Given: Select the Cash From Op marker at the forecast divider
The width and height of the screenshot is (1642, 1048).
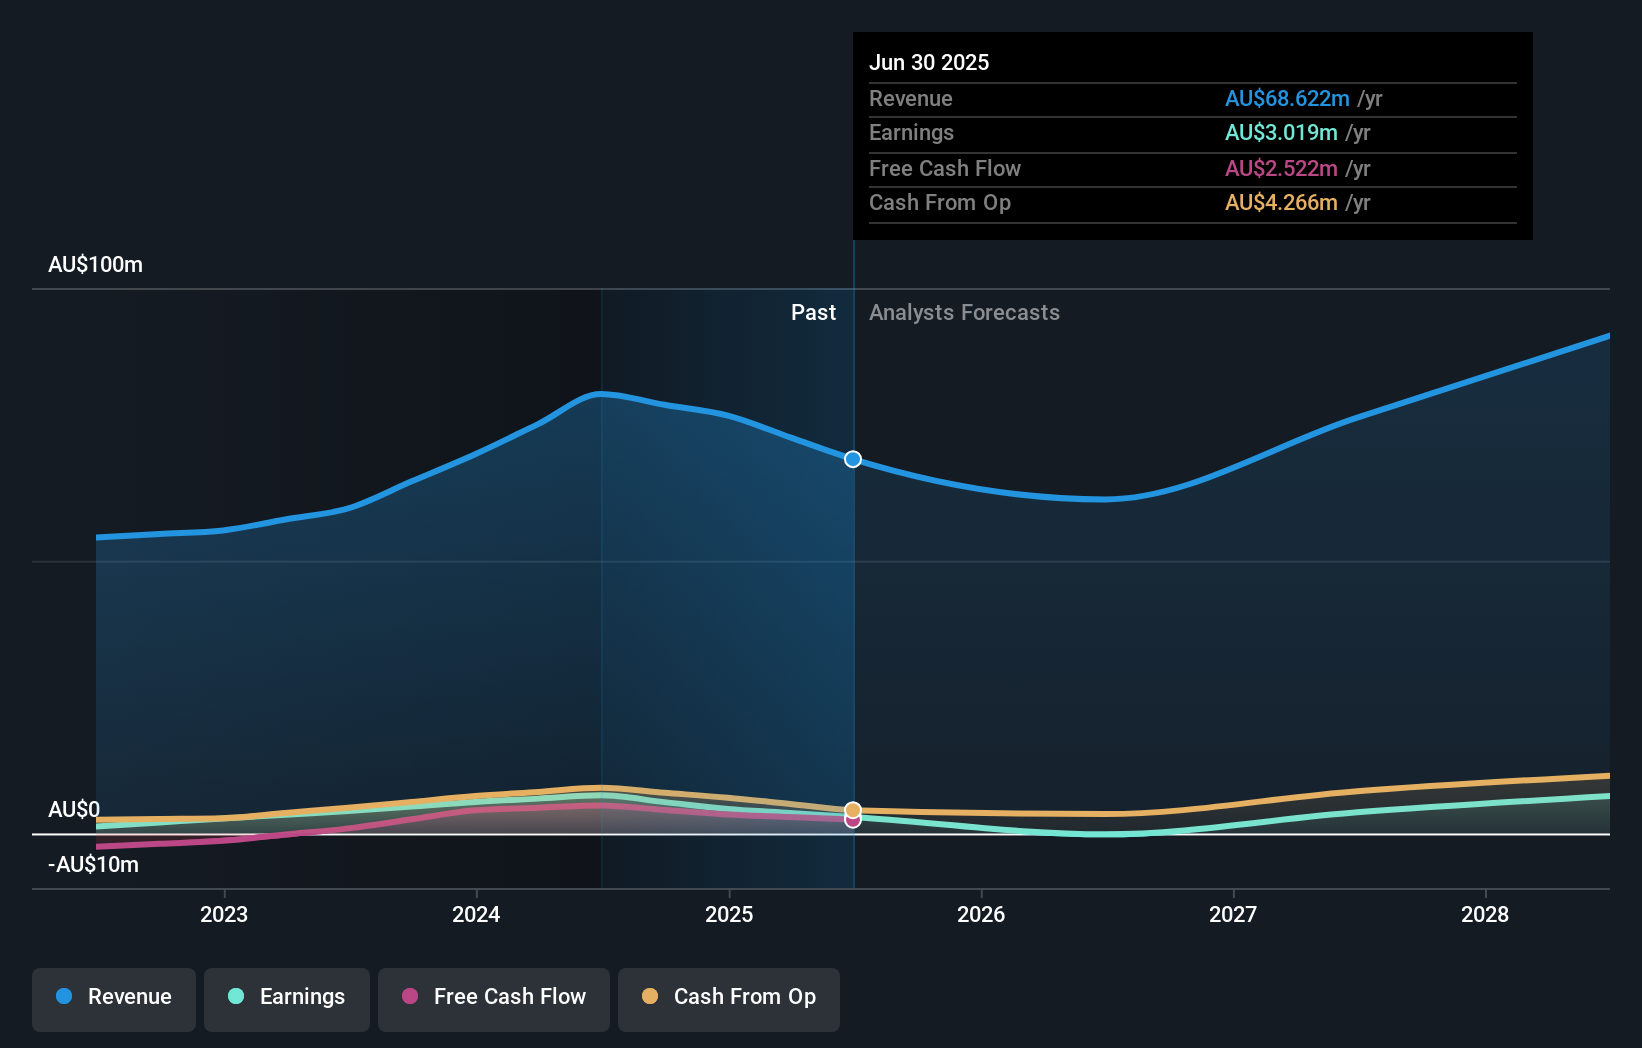Looking at the screenshot, I should 853,810.
